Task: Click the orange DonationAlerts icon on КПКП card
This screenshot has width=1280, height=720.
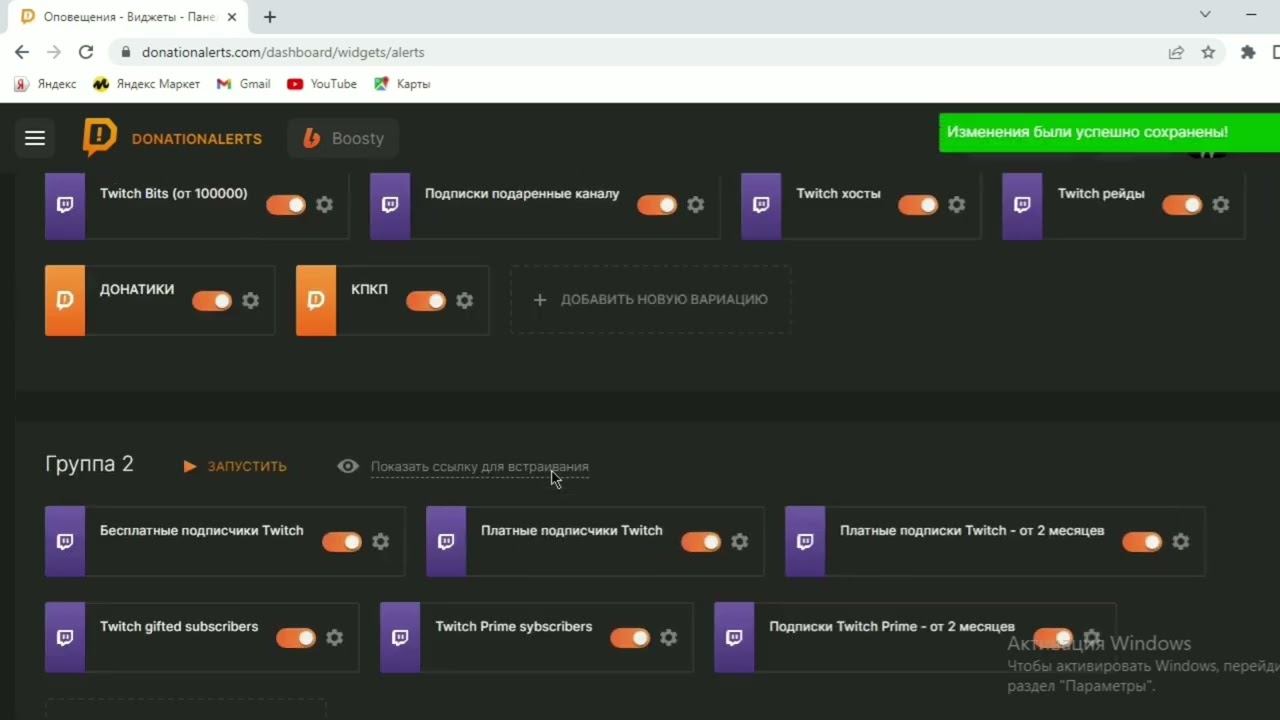Action: coord(316,300)
